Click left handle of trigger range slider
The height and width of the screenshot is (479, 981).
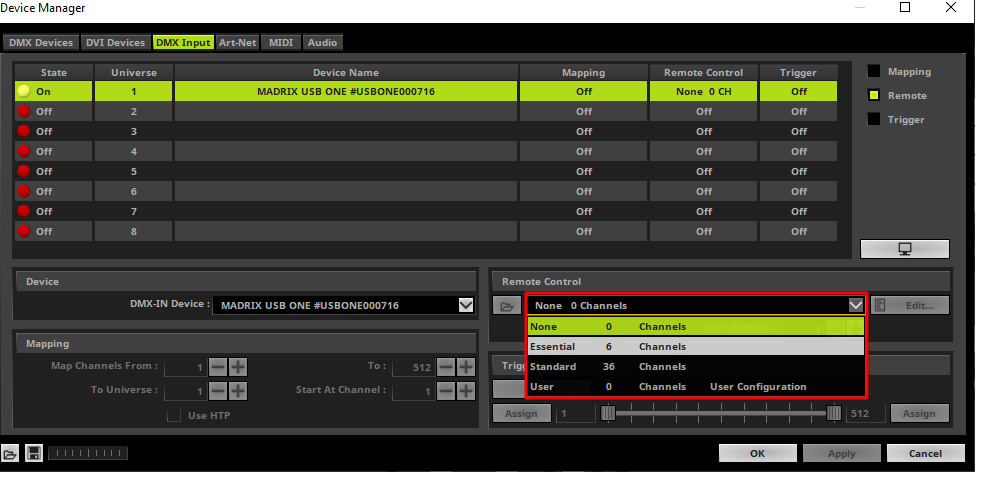(x=608, y=413)
